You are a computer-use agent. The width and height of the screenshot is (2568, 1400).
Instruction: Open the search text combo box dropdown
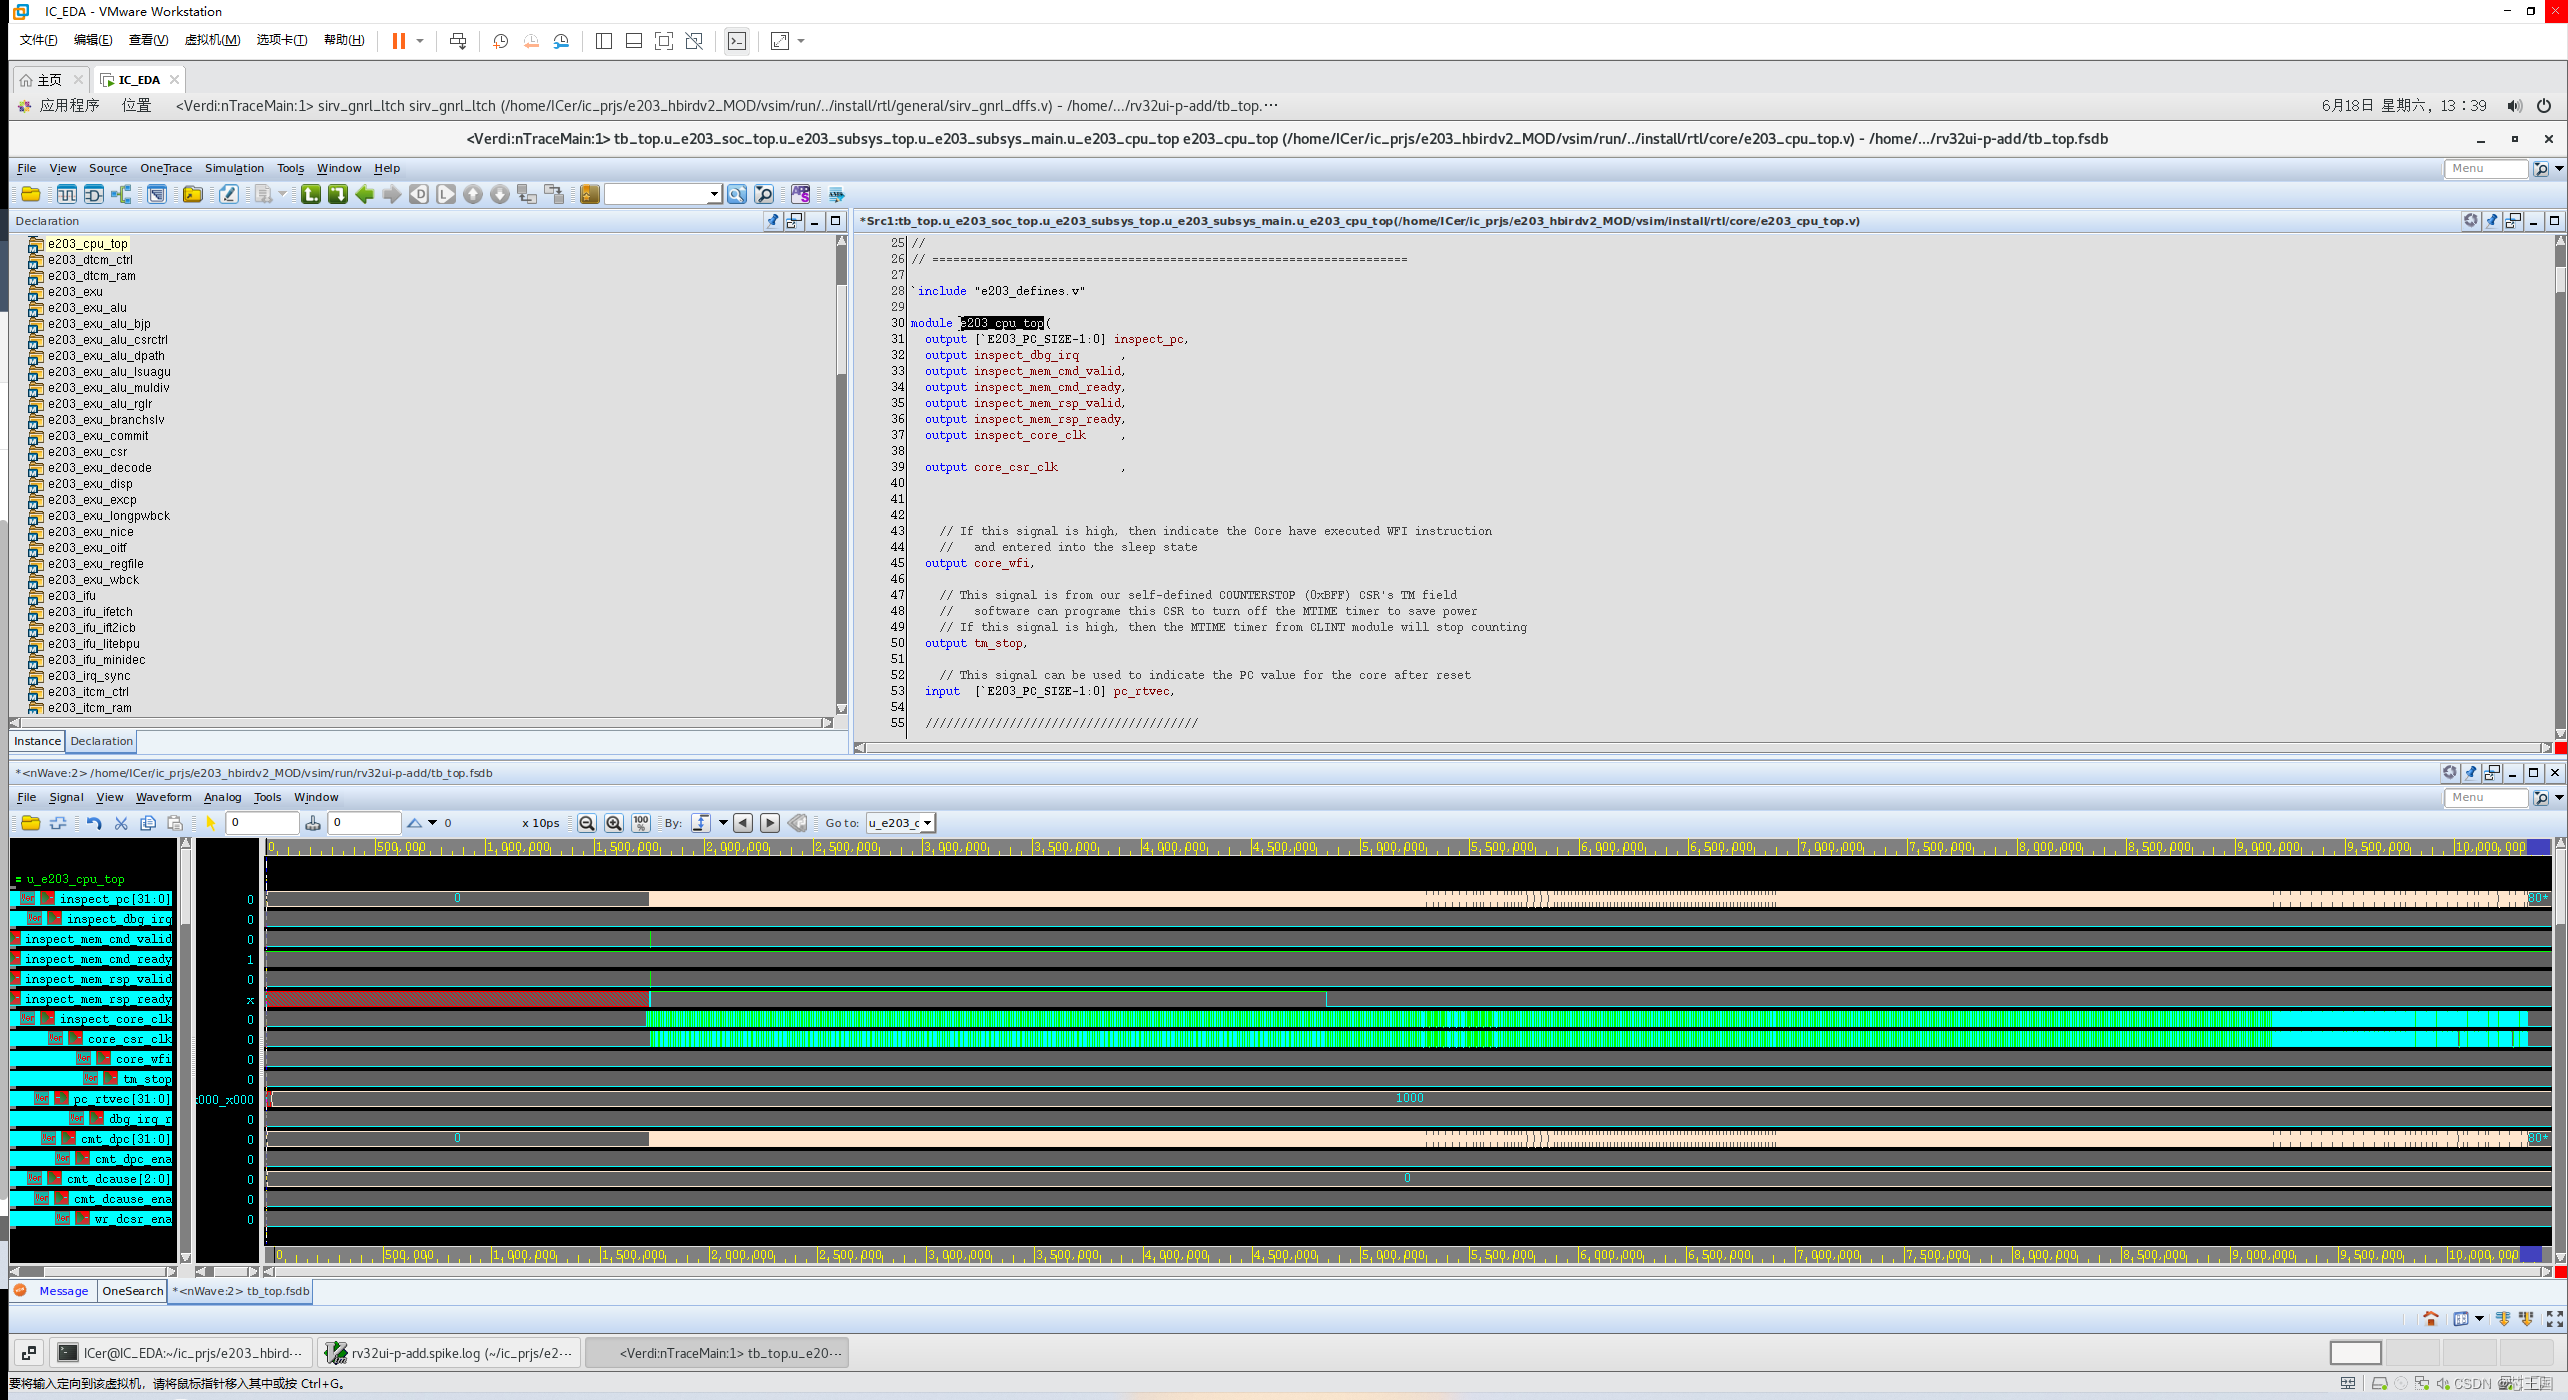pos(714,194)
